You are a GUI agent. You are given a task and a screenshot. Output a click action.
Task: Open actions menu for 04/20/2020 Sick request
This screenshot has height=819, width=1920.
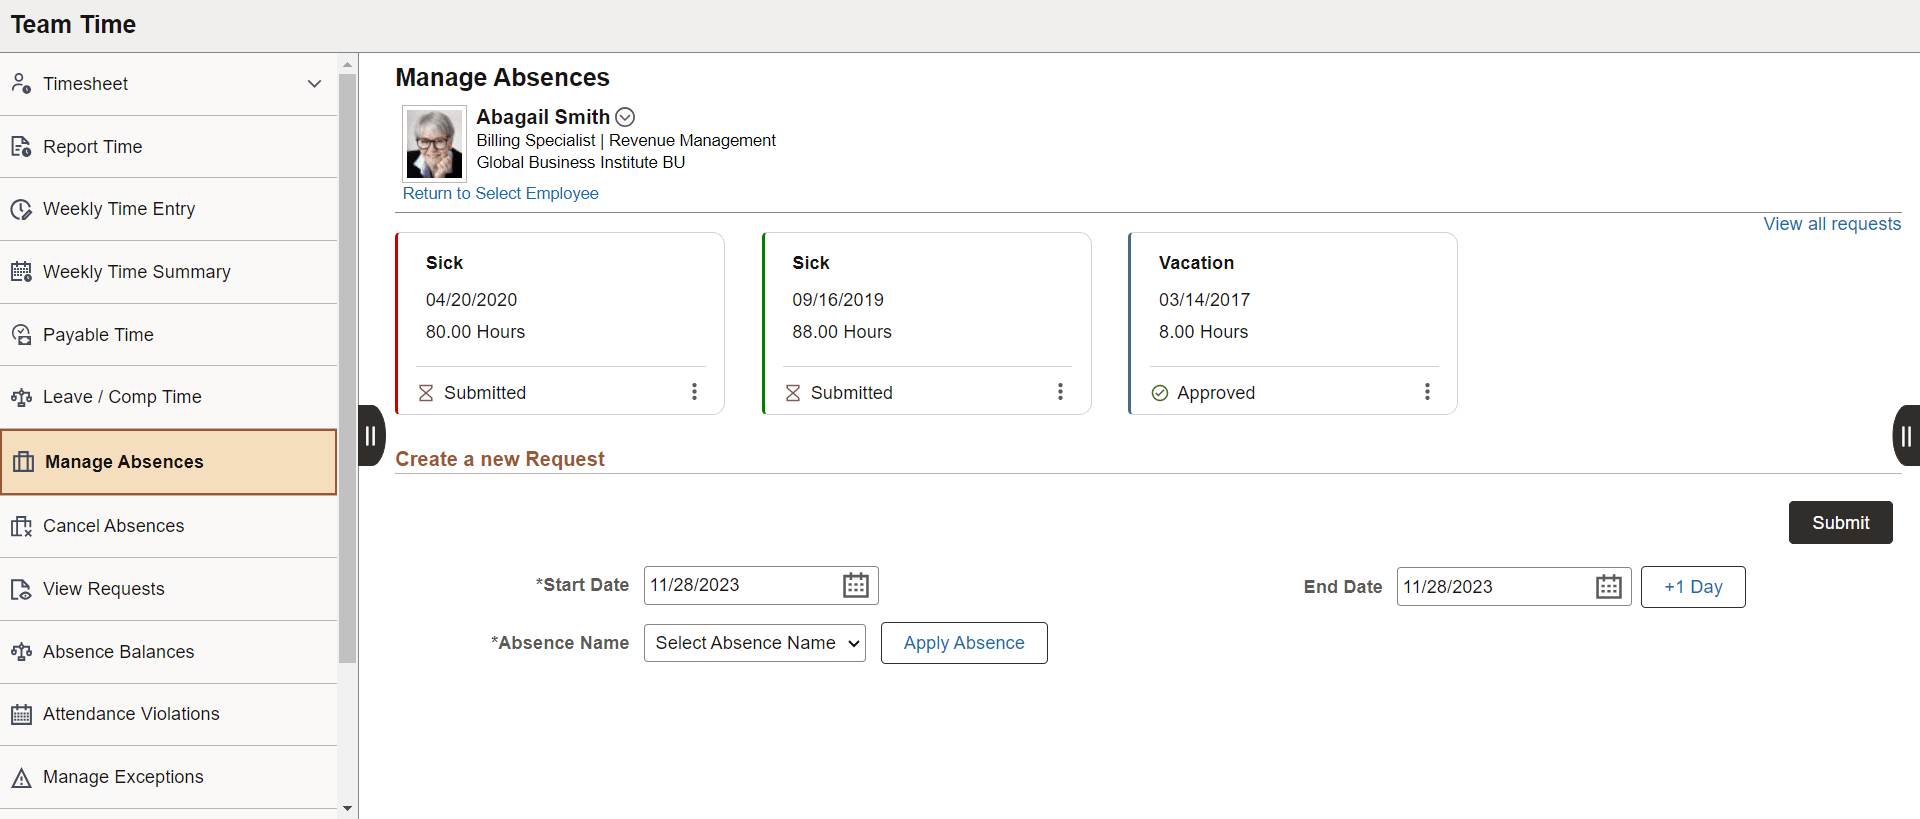(694, 392)
